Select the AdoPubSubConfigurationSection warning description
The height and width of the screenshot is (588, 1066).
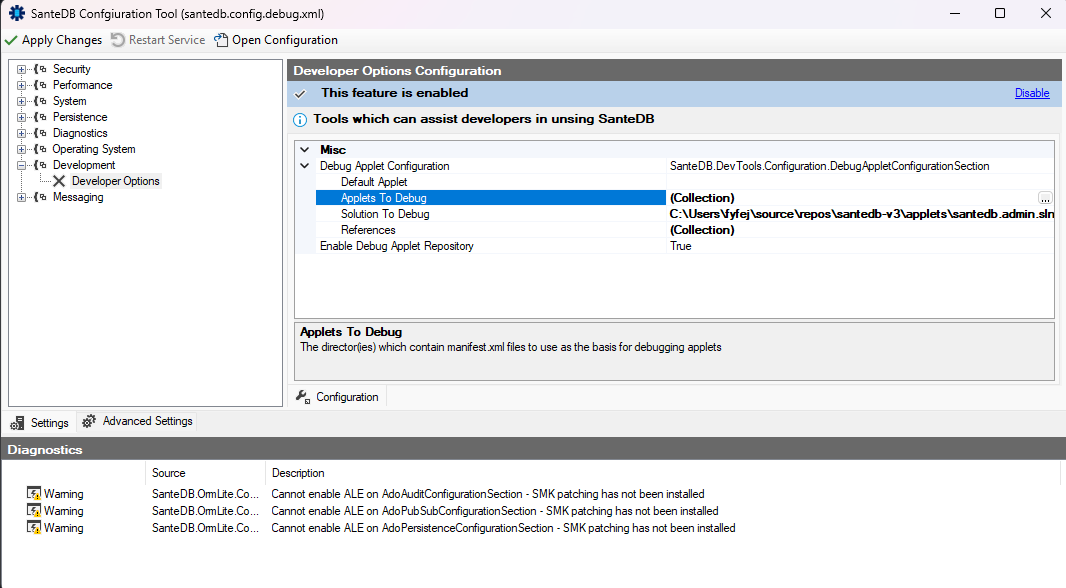coord(494,511)
